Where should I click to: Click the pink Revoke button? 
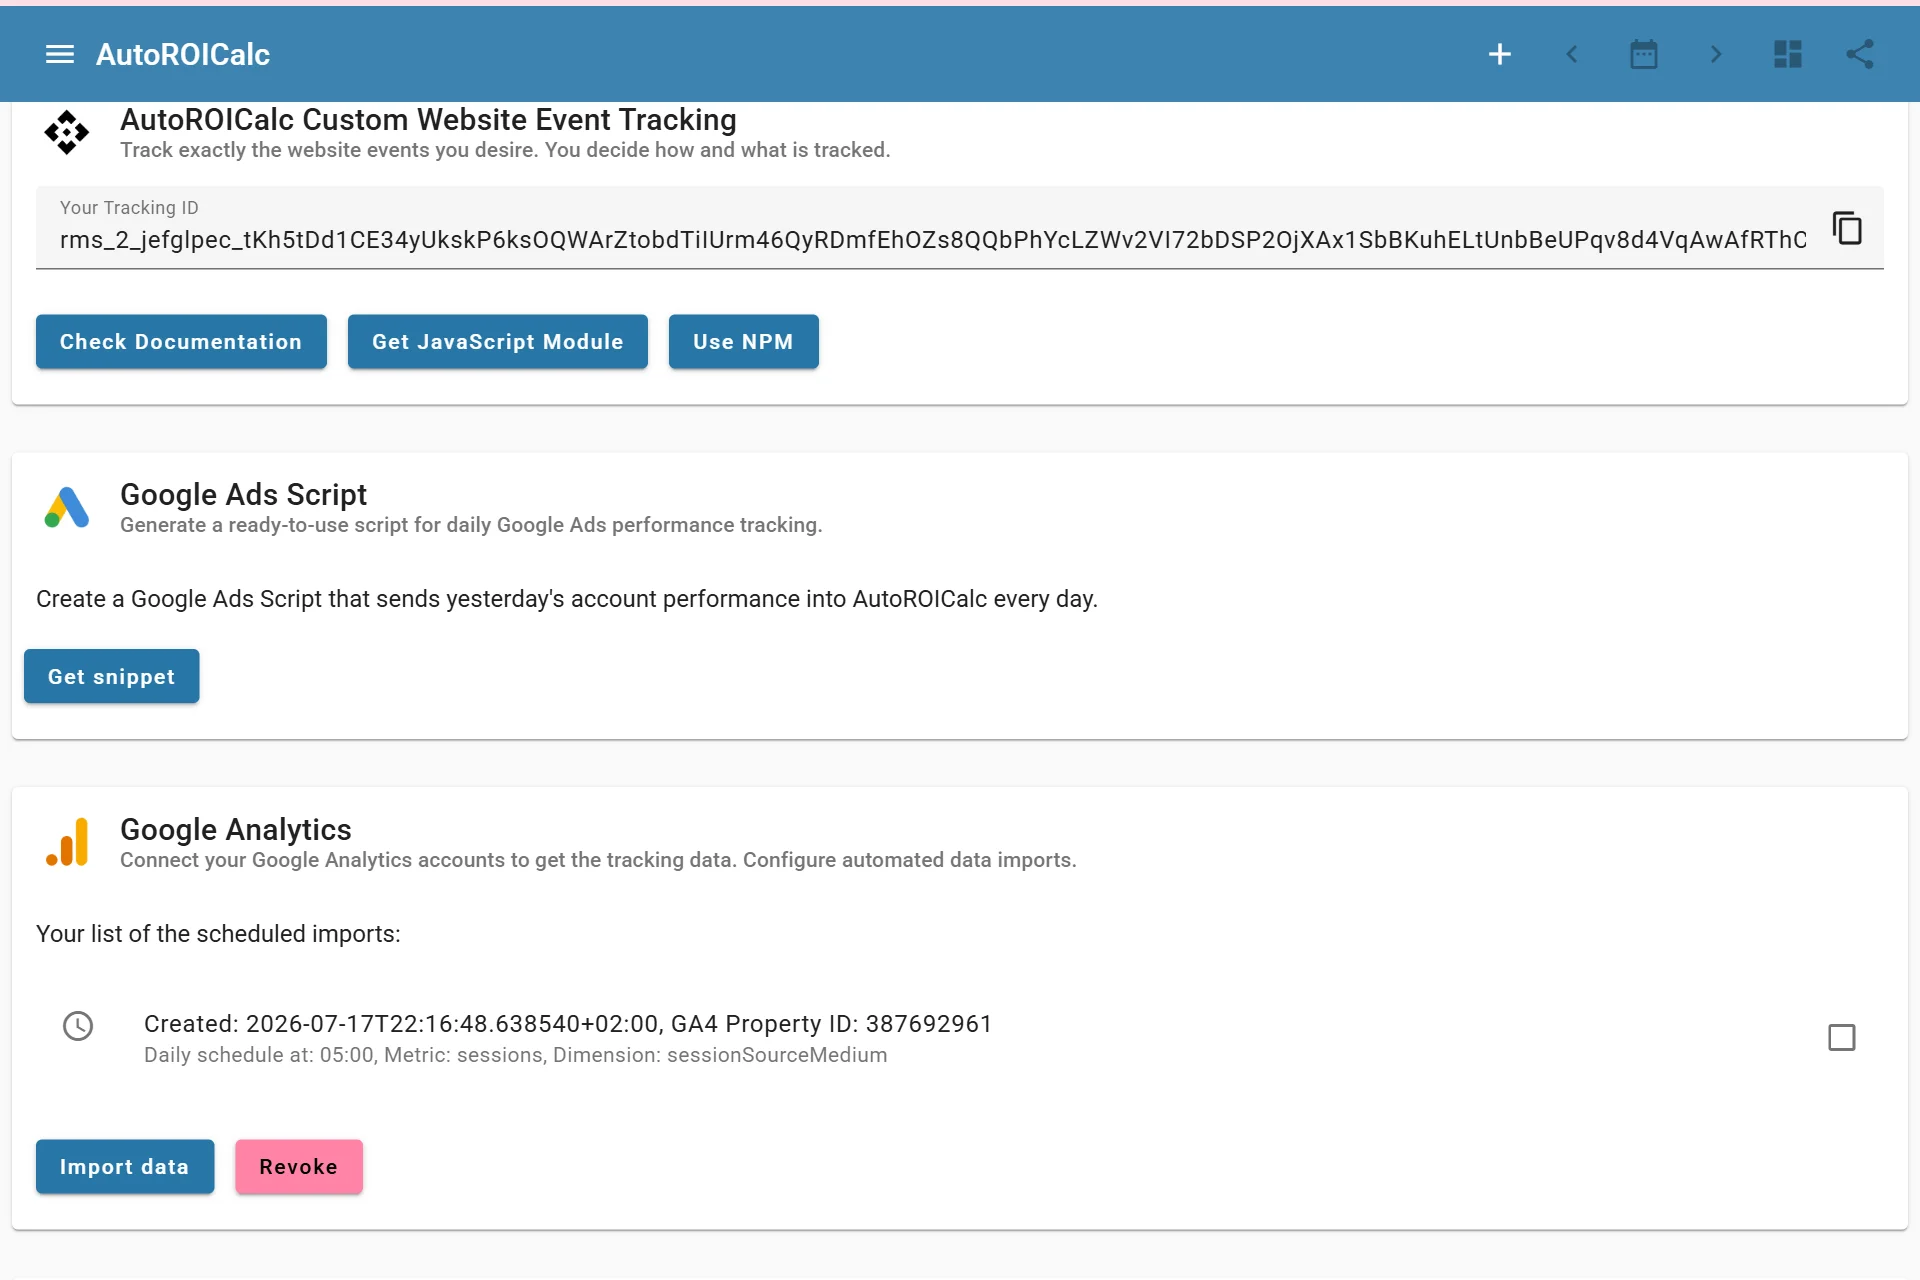(299, 1167)
